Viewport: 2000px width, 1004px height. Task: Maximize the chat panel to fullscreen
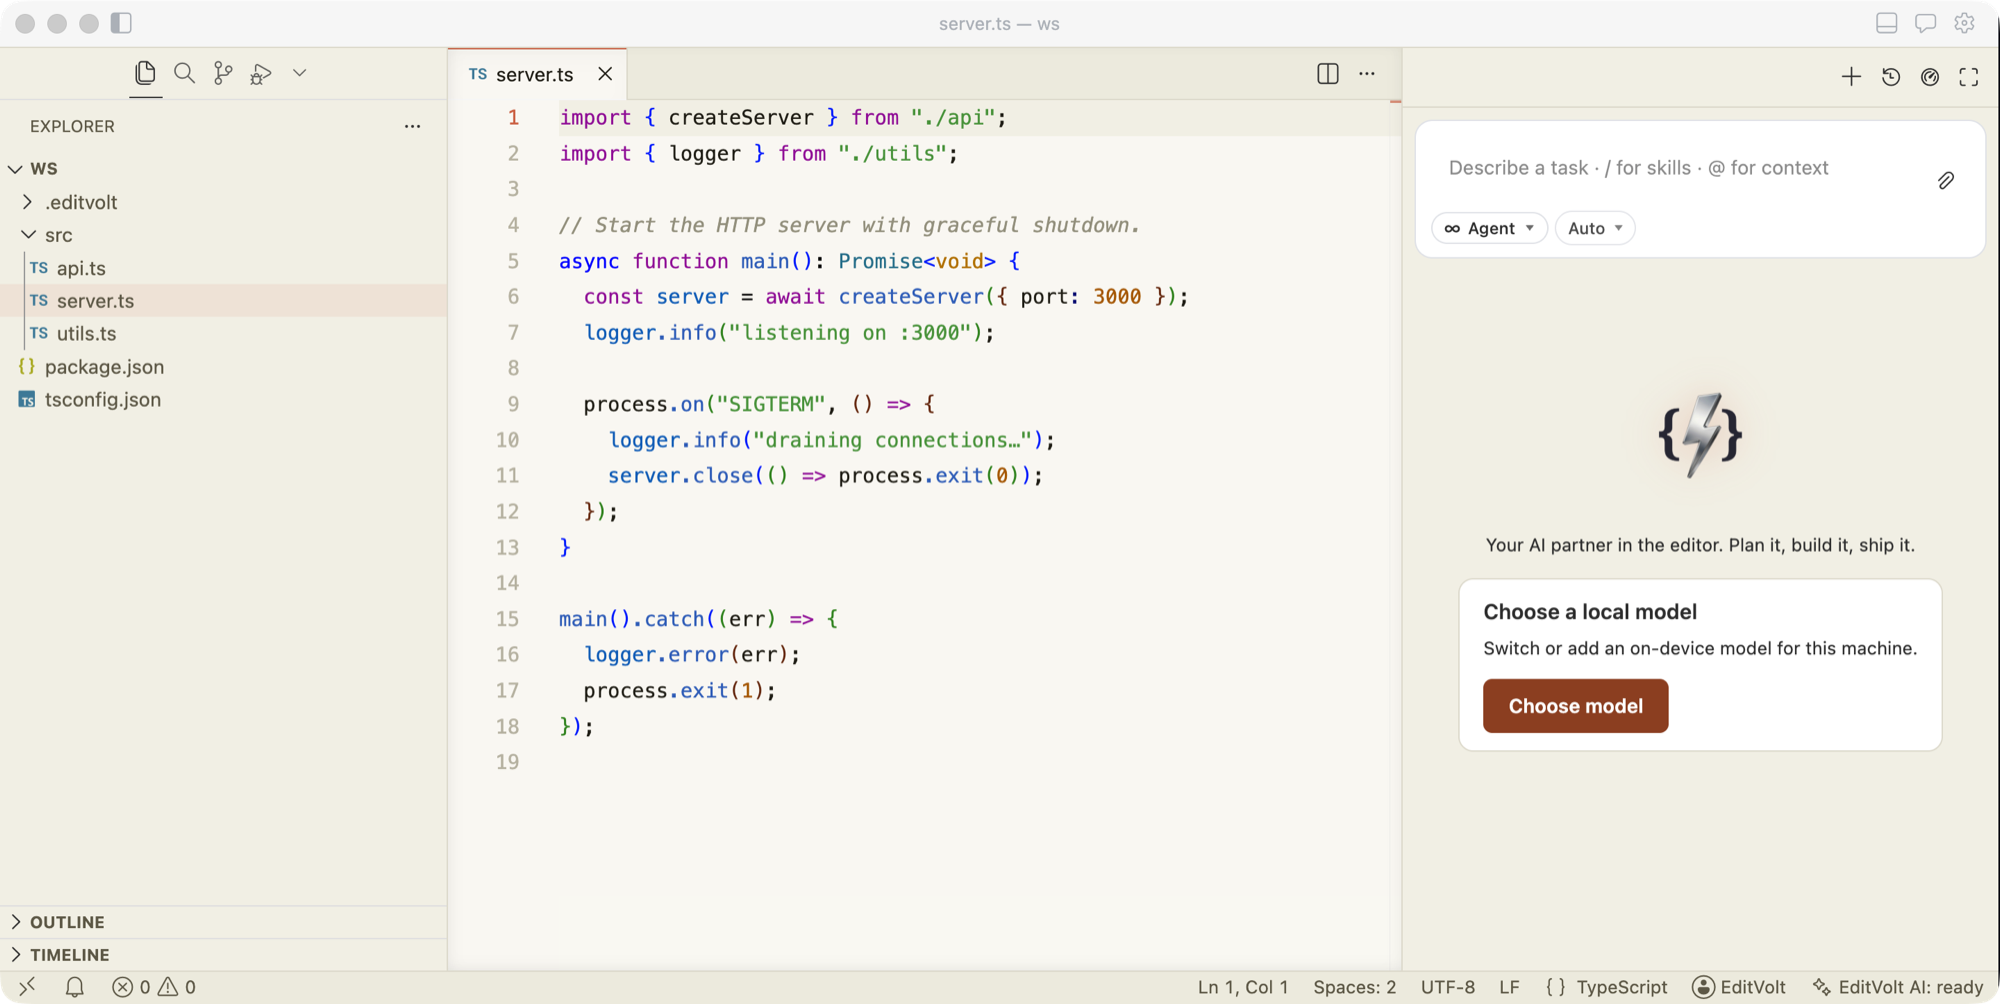click(1968, 77)
